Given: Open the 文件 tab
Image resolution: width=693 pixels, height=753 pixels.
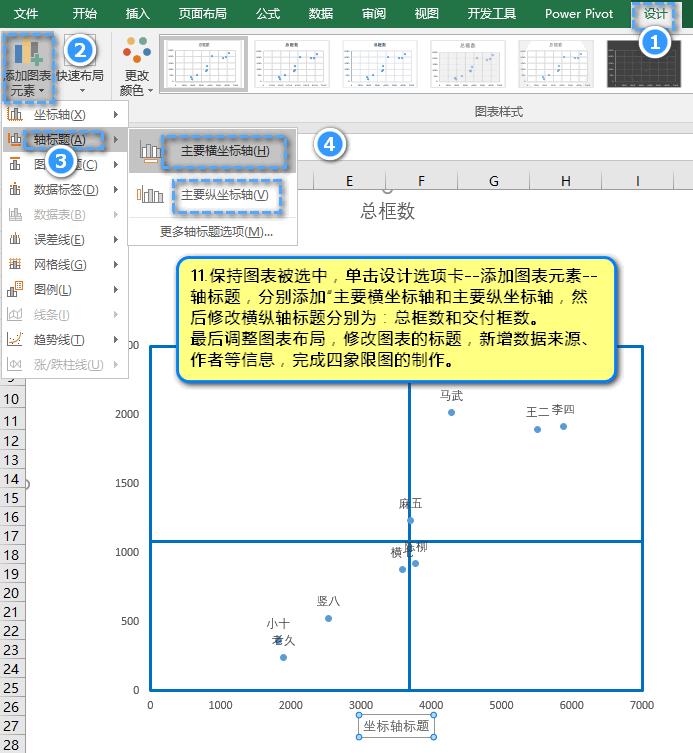Looking at the screenshot, I should click(27, 14).
